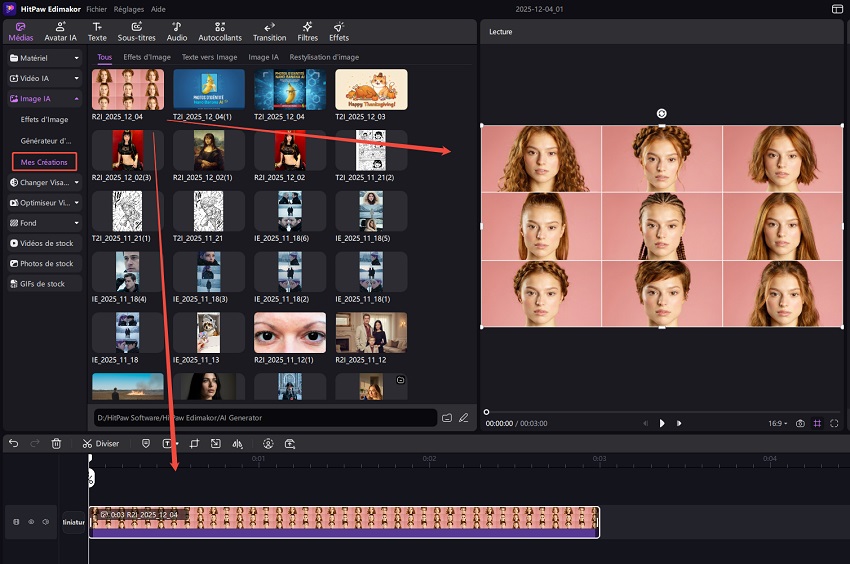850x564 pixels.
Task: Open the 16:9 aspect ratio dropdown
Action: (777, 424)
